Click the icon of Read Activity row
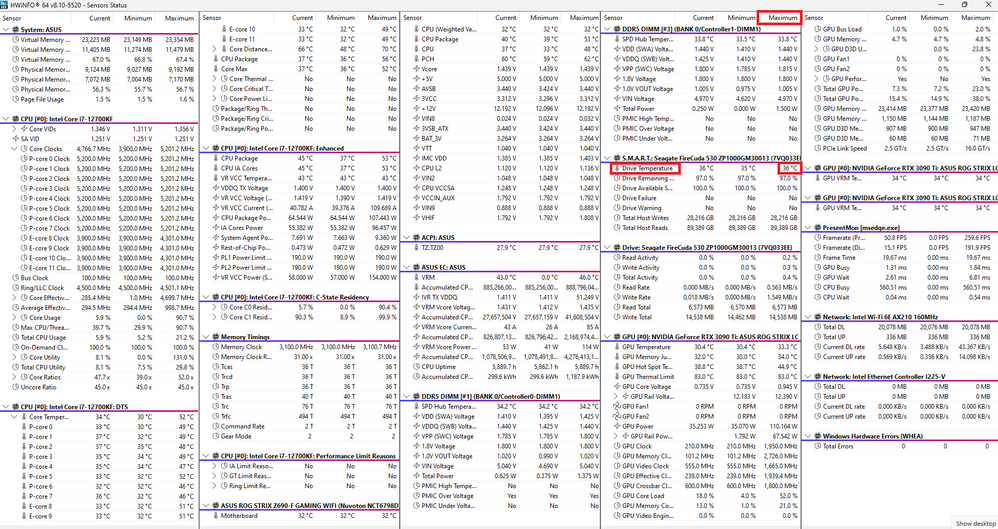998x529 pixels. (616, 258)
